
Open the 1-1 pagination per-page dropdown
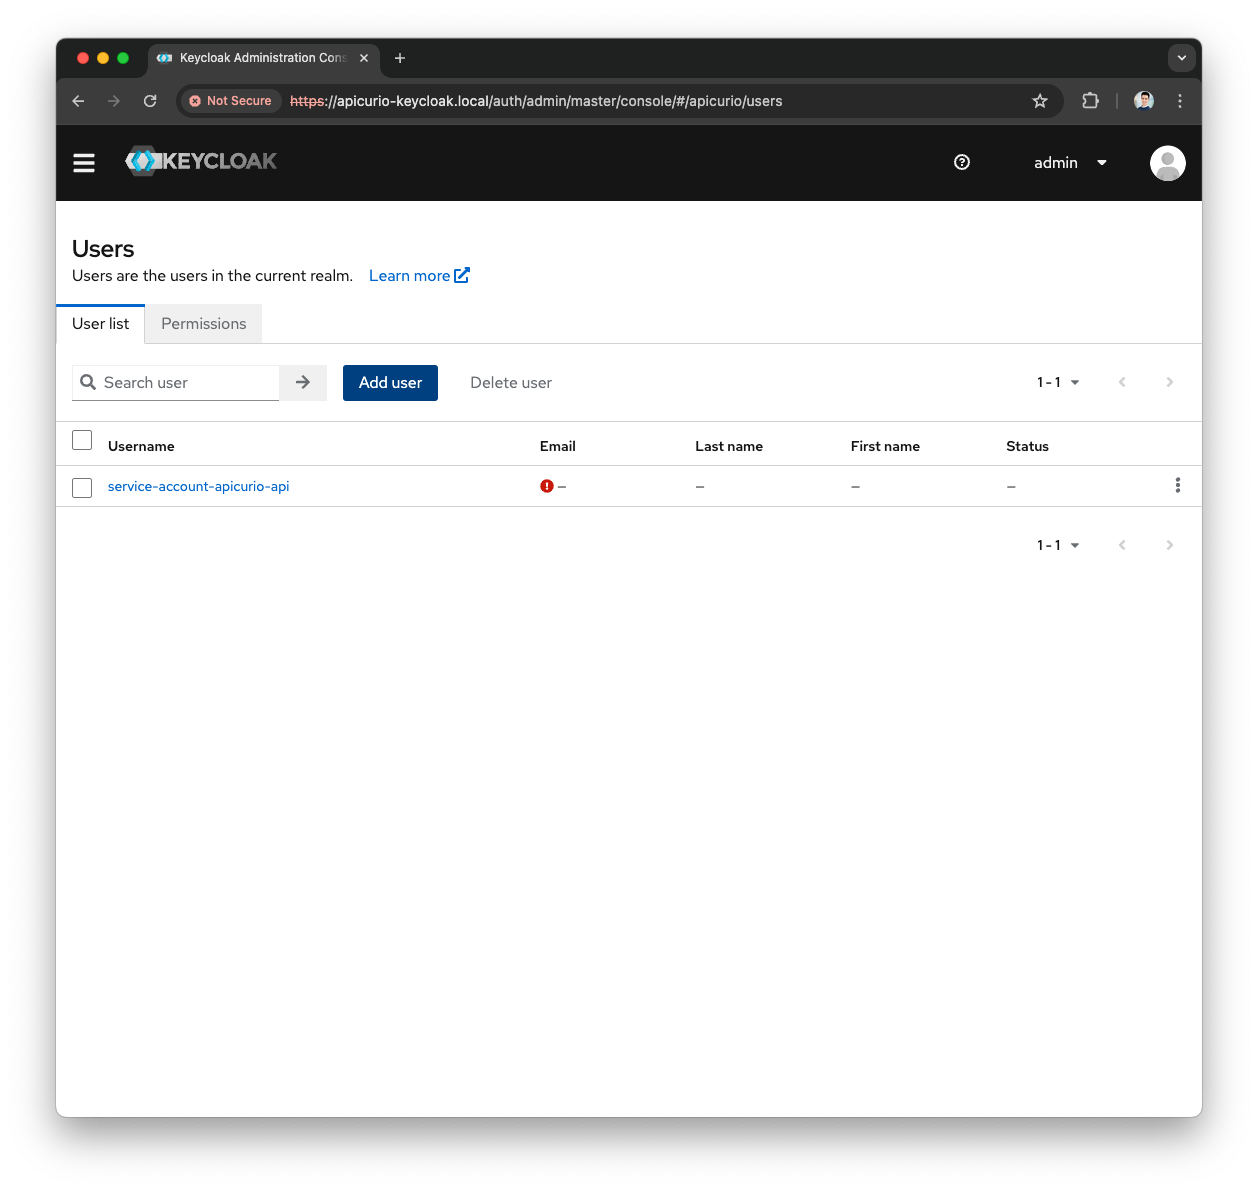(1057, 382)
